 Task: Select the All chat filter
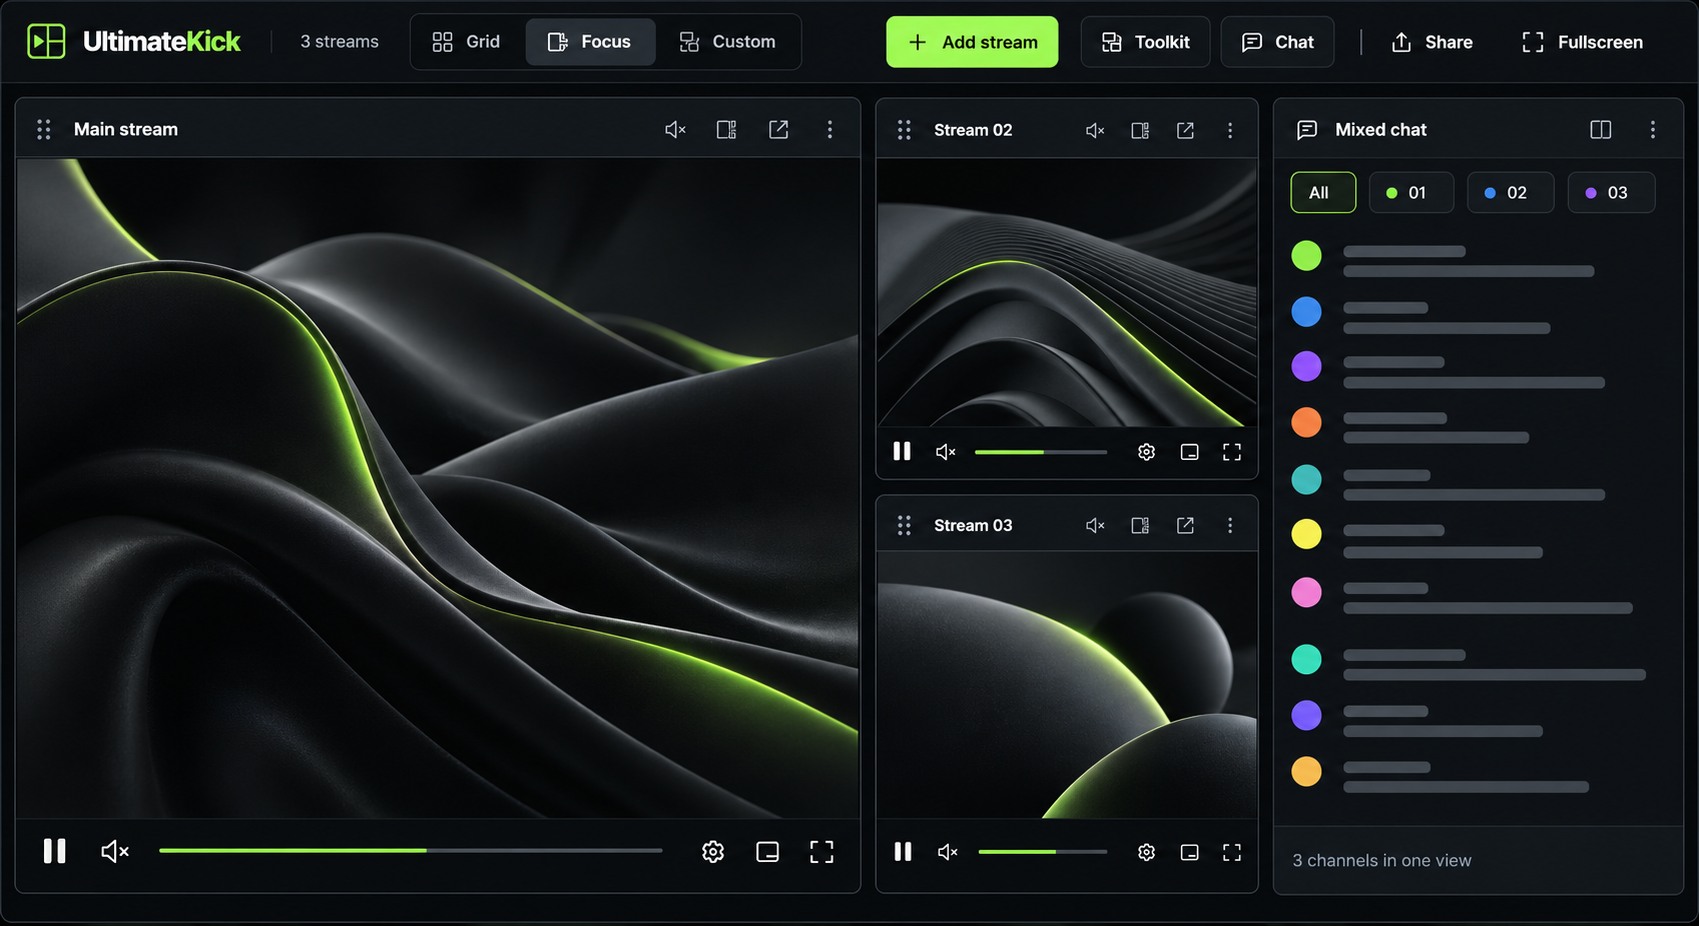point(1323,193)
